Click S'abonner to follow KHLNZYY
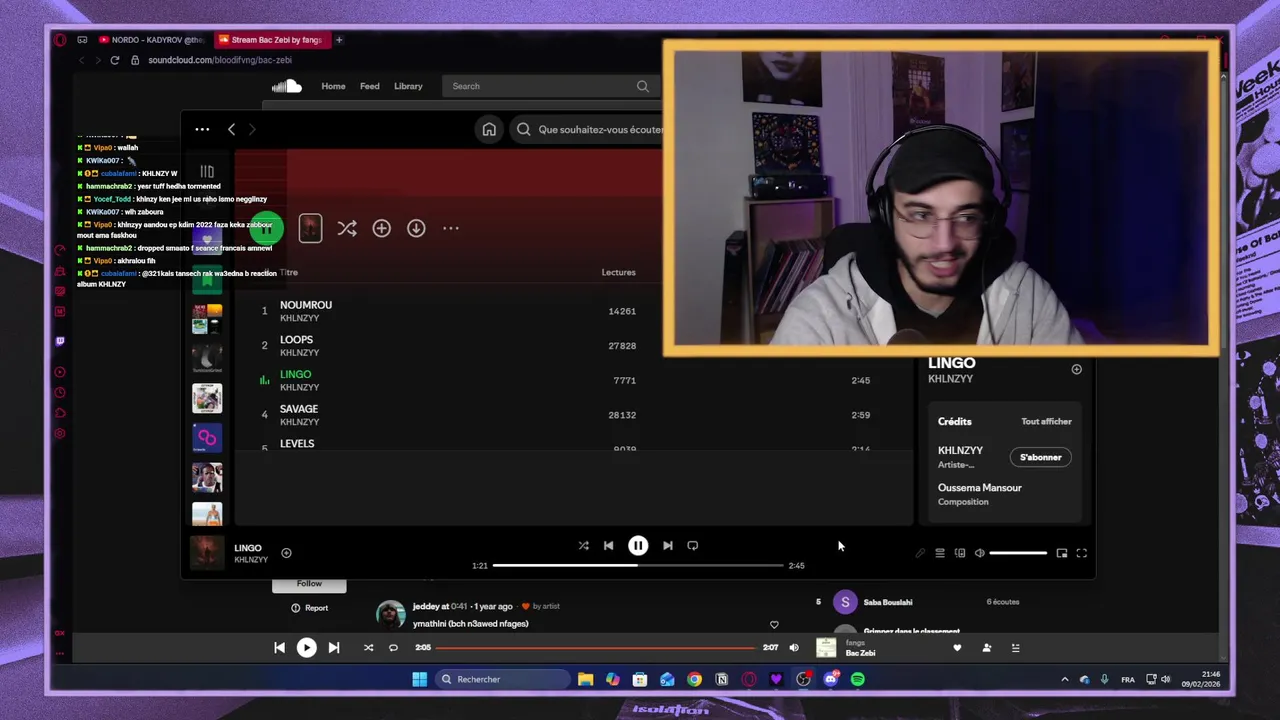The height and width of the screenshot is (720, 1280). click(1040, 457)
